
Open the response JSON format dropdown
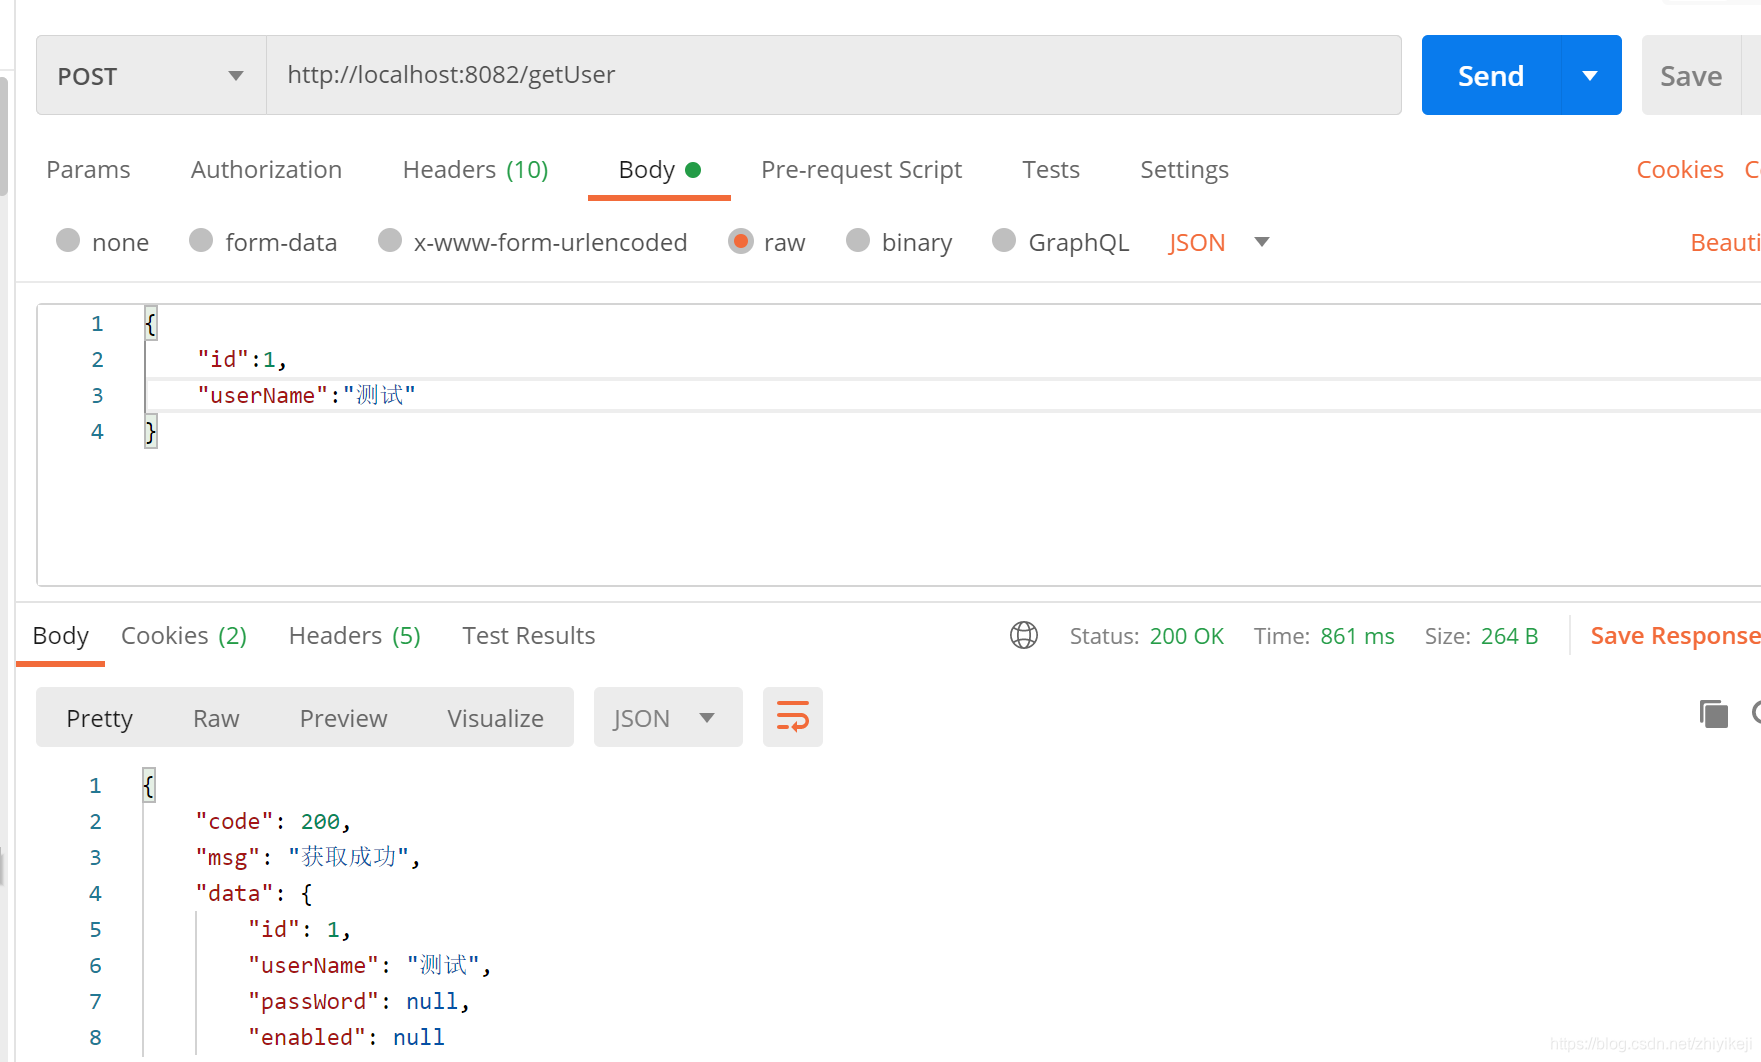(667, 717)
